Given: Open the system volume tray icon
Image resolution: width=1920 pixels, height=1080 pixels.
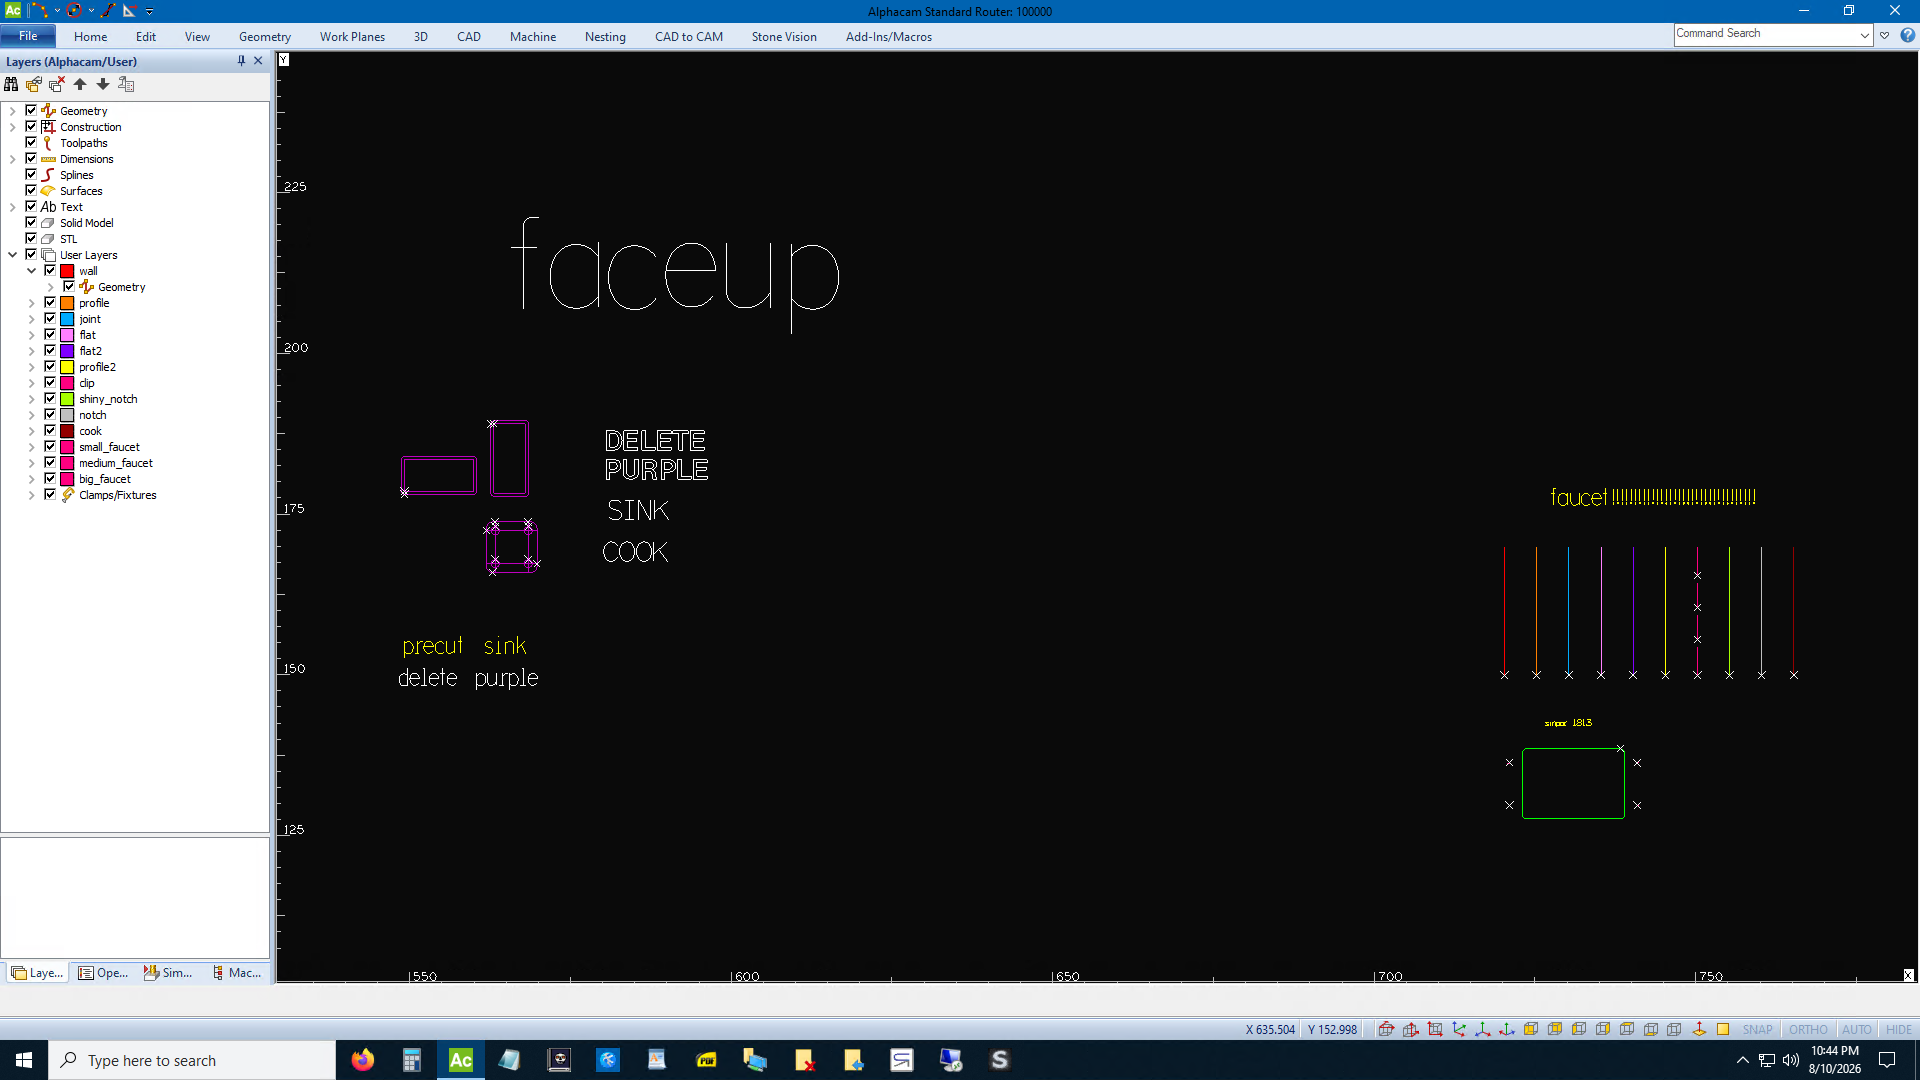Looking at the screenshot, I should coord(1790,1060).
